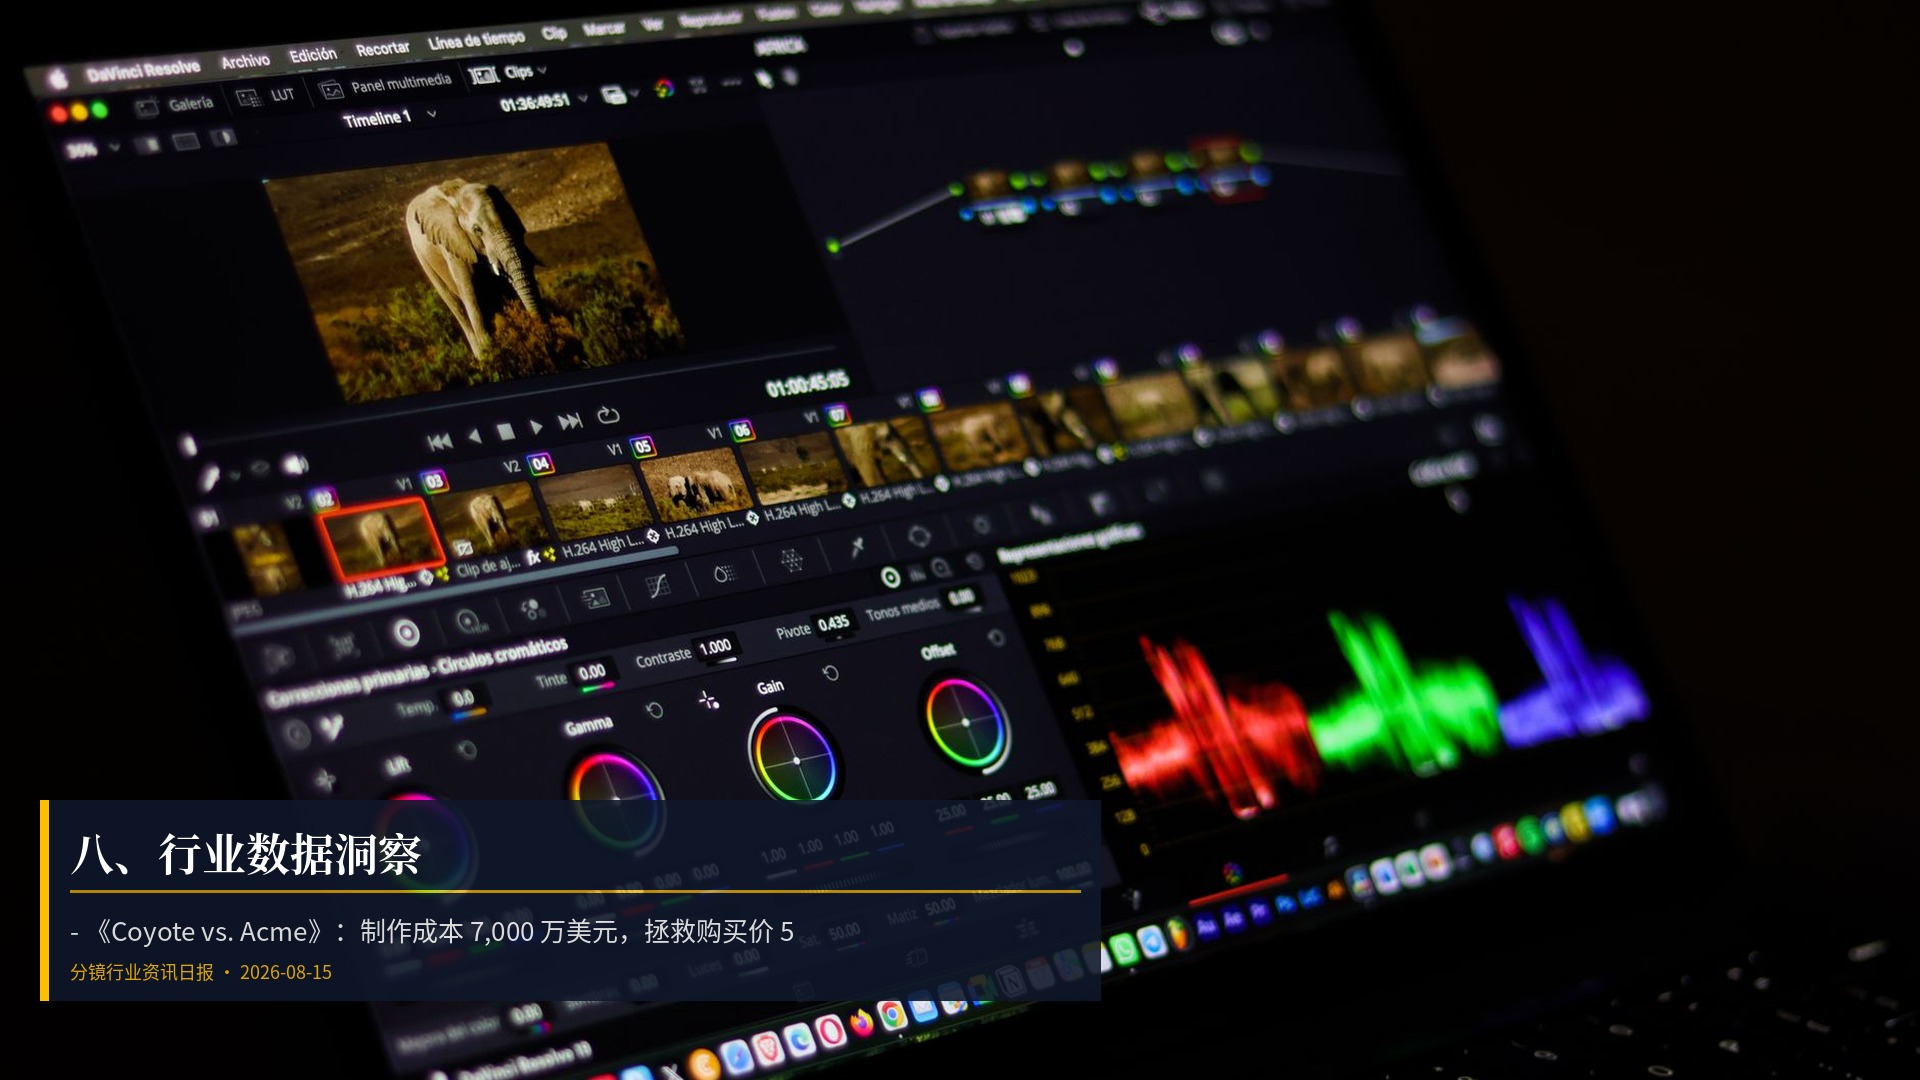This screenshot has height=1080, width=1920.
Task: Open the LUT browser
Action: click(266, 96)
